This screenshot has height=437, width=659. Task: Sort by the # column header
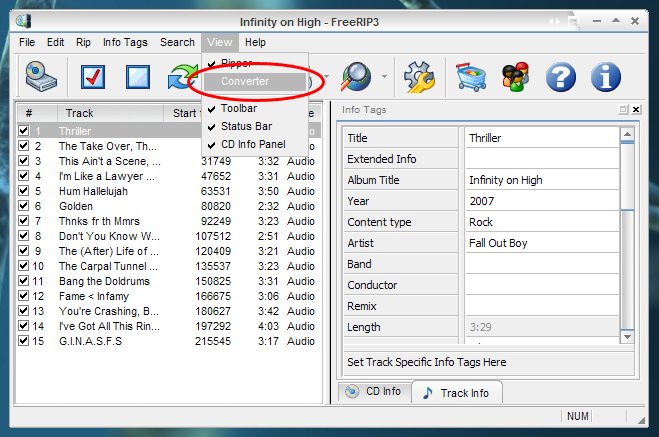click(37, 113)
